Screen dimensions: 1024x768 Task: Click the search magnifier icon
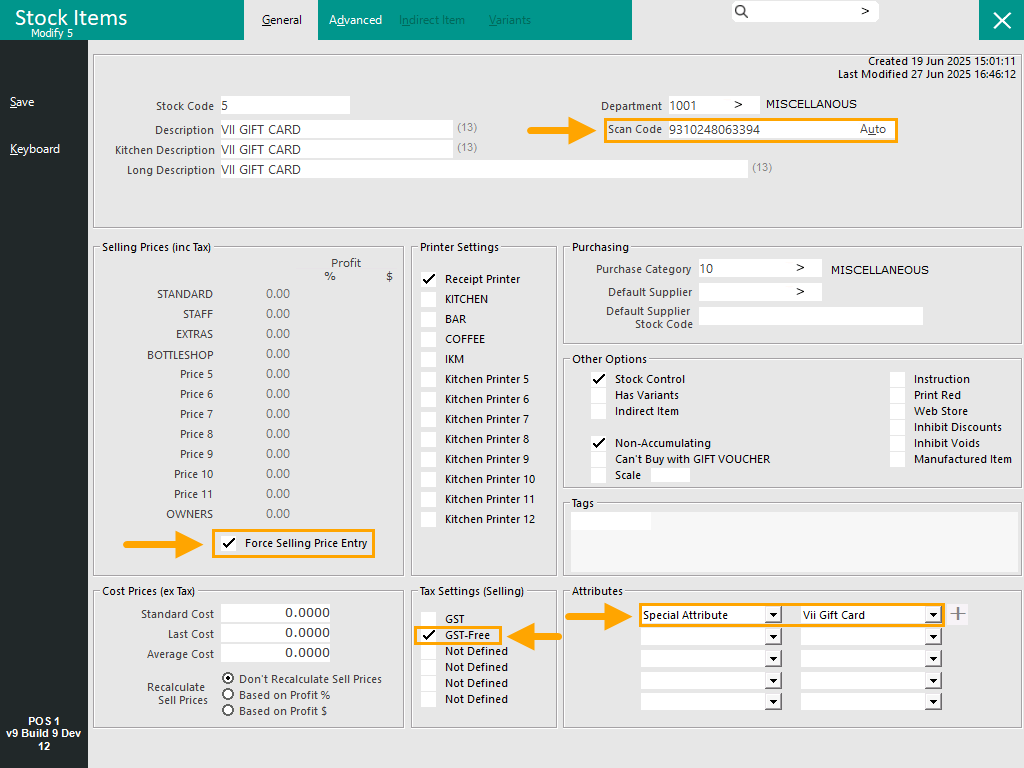point(741,11)
